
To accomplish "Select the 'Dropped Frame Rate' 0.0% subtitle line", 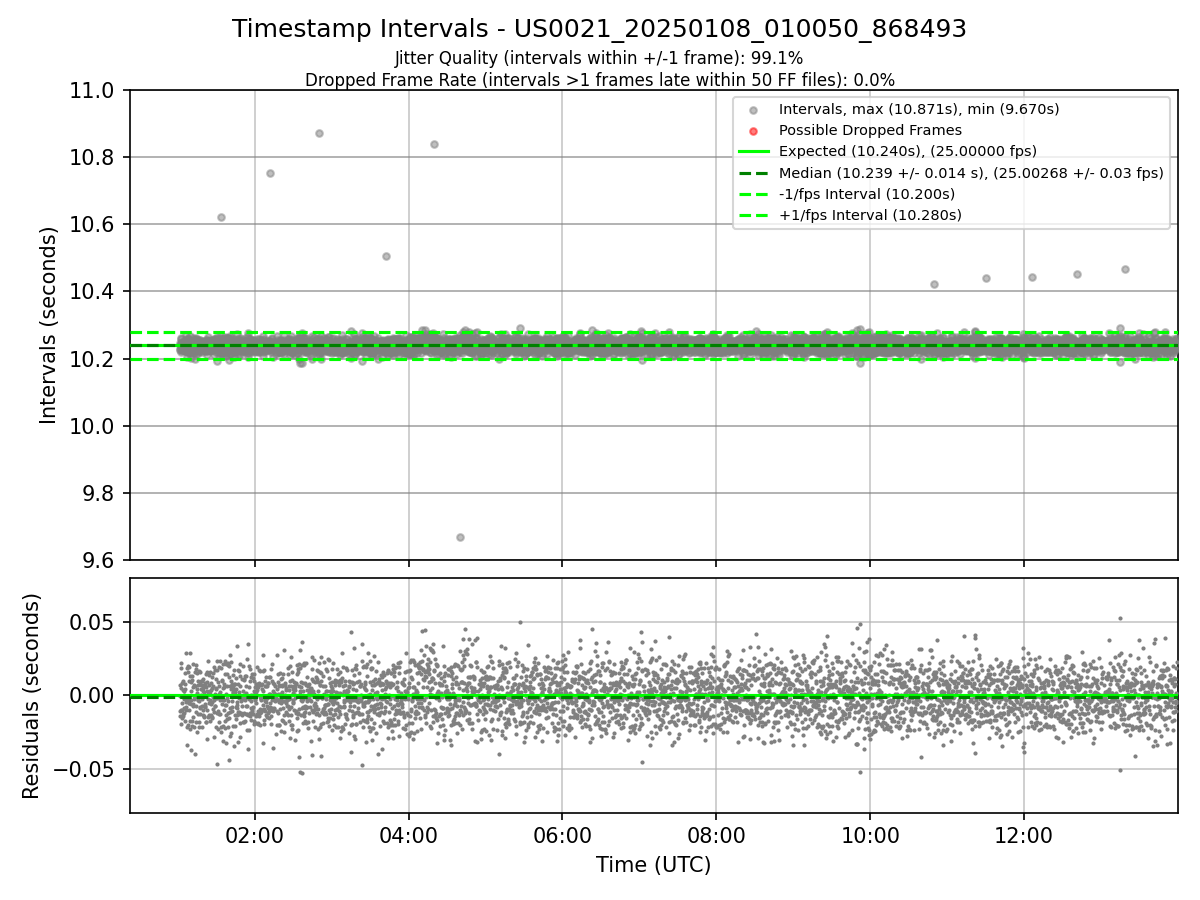I will (599, 80).
